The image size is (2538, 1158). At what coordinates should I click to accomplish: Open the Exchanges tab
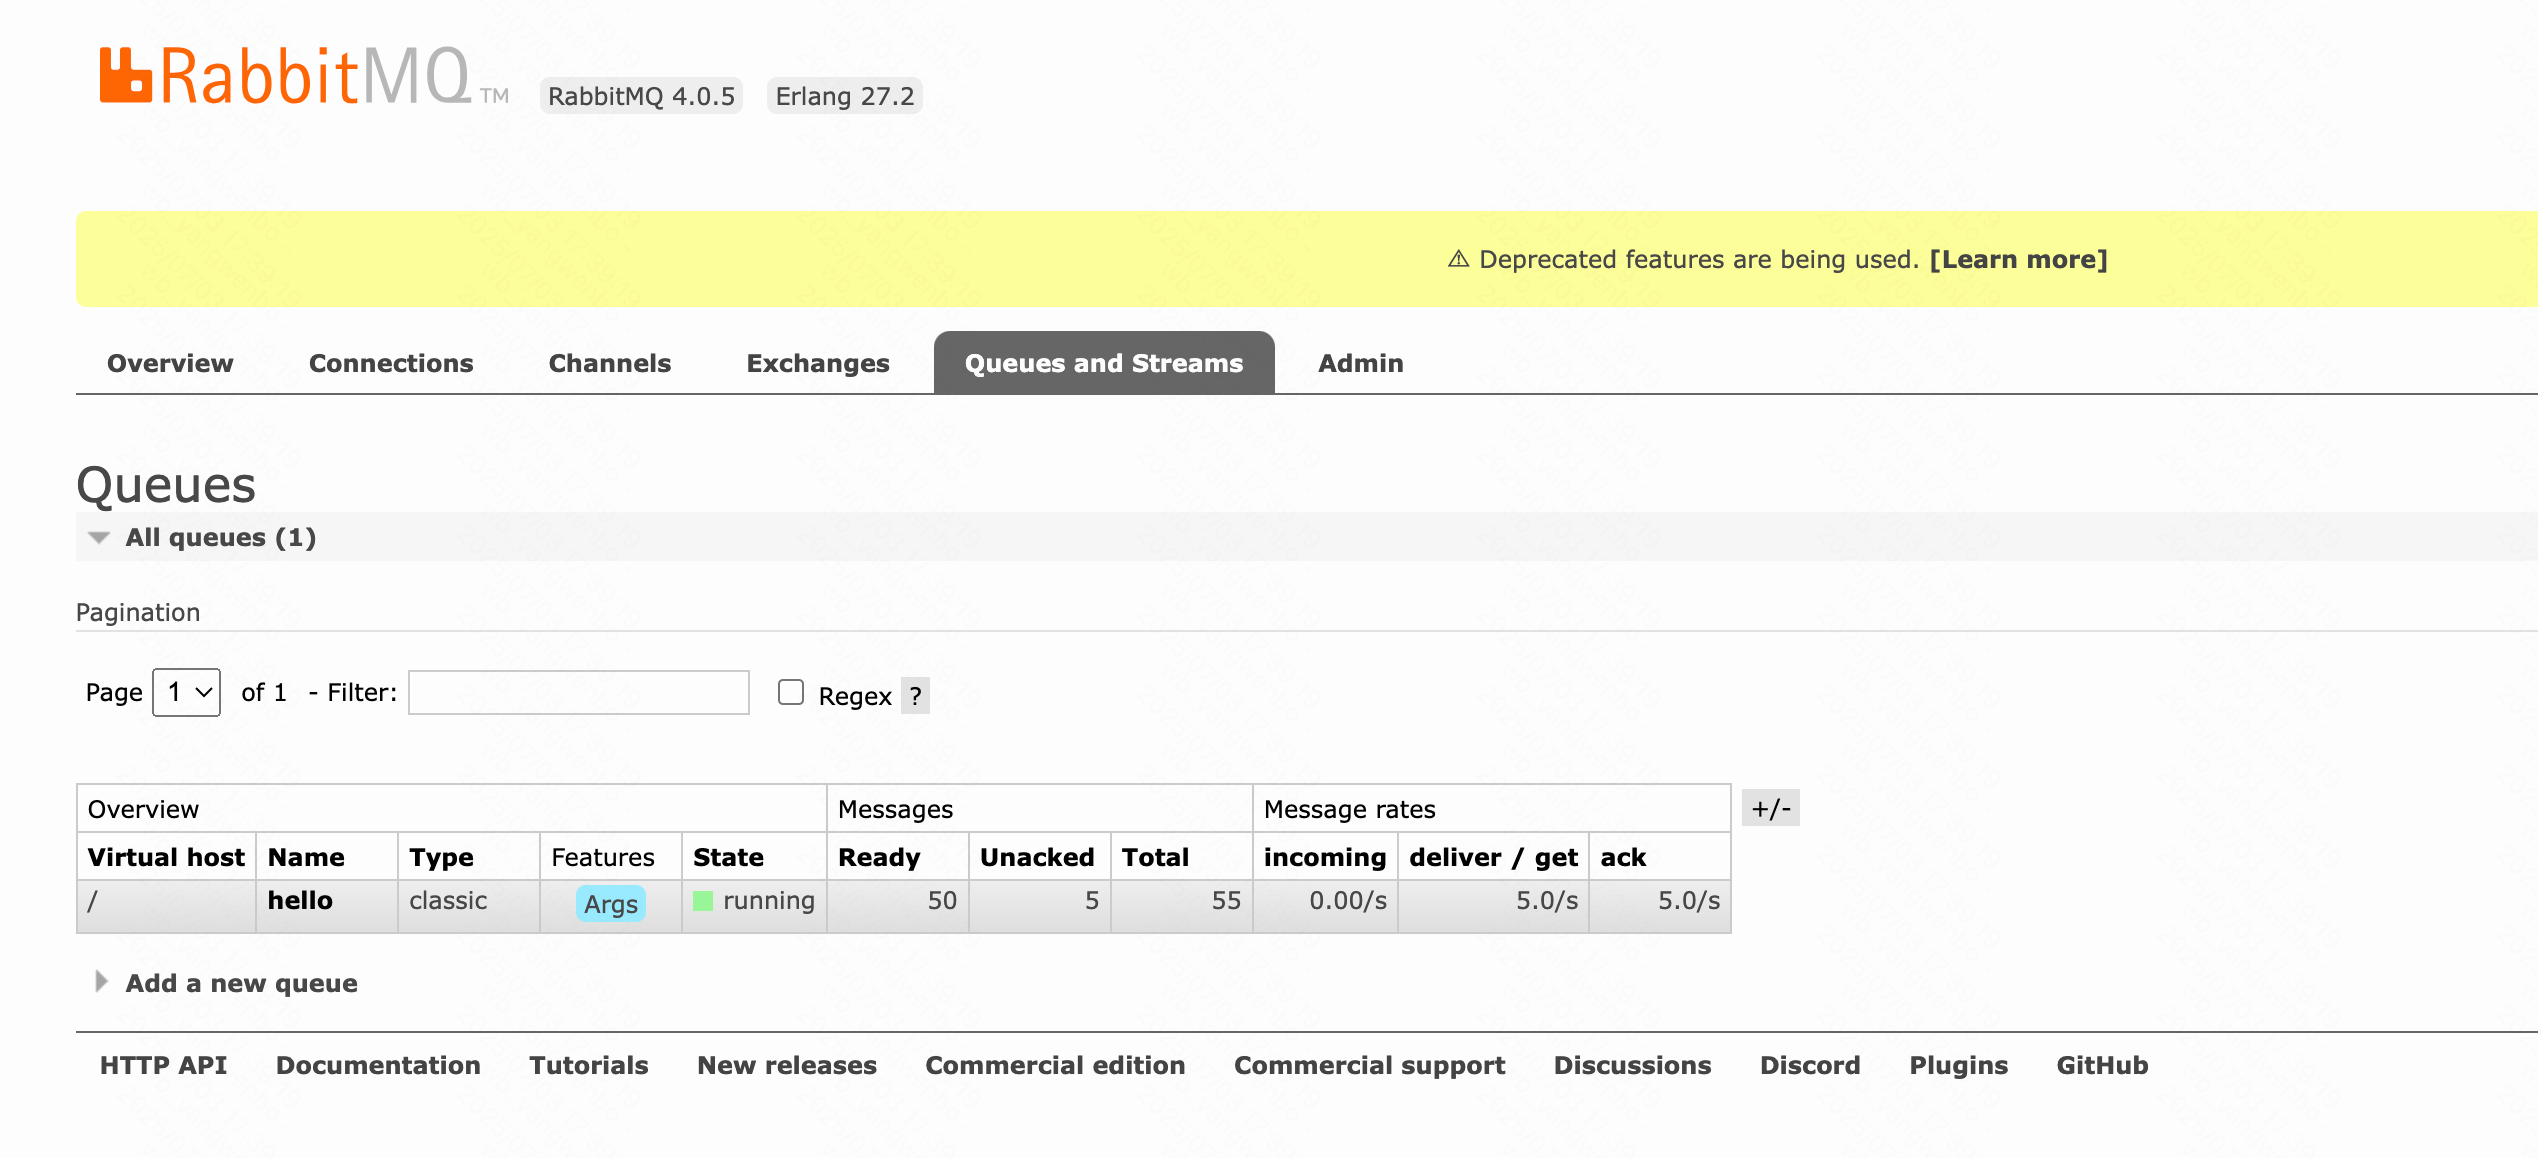(817, 363)
